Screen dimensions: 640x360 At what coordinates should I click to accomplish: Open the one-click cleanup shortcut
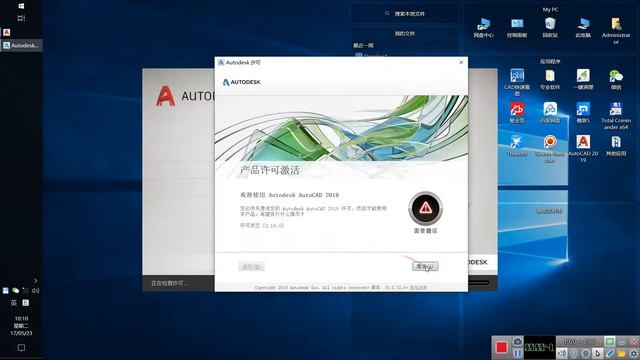coord(583,80)
